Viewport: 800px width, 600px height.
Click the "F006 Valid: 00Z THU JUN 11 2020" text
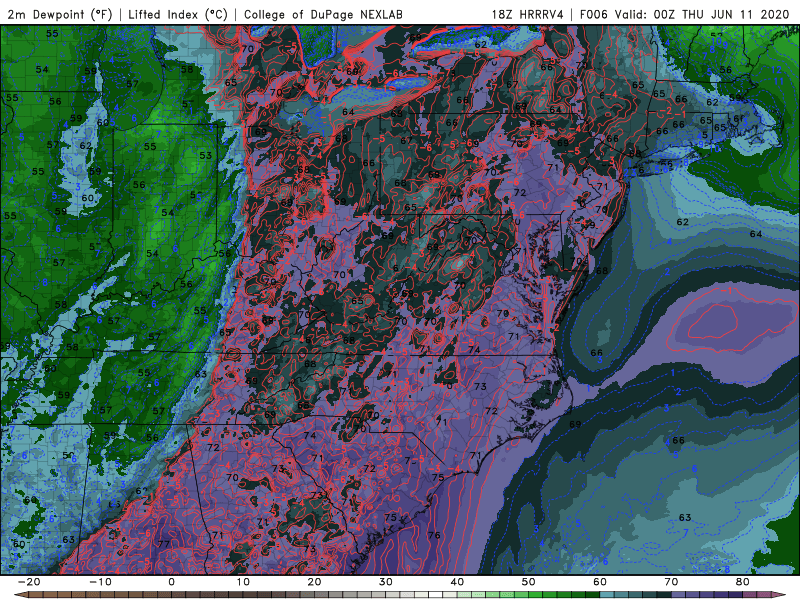pyautogui.click(x=685, y=14)
